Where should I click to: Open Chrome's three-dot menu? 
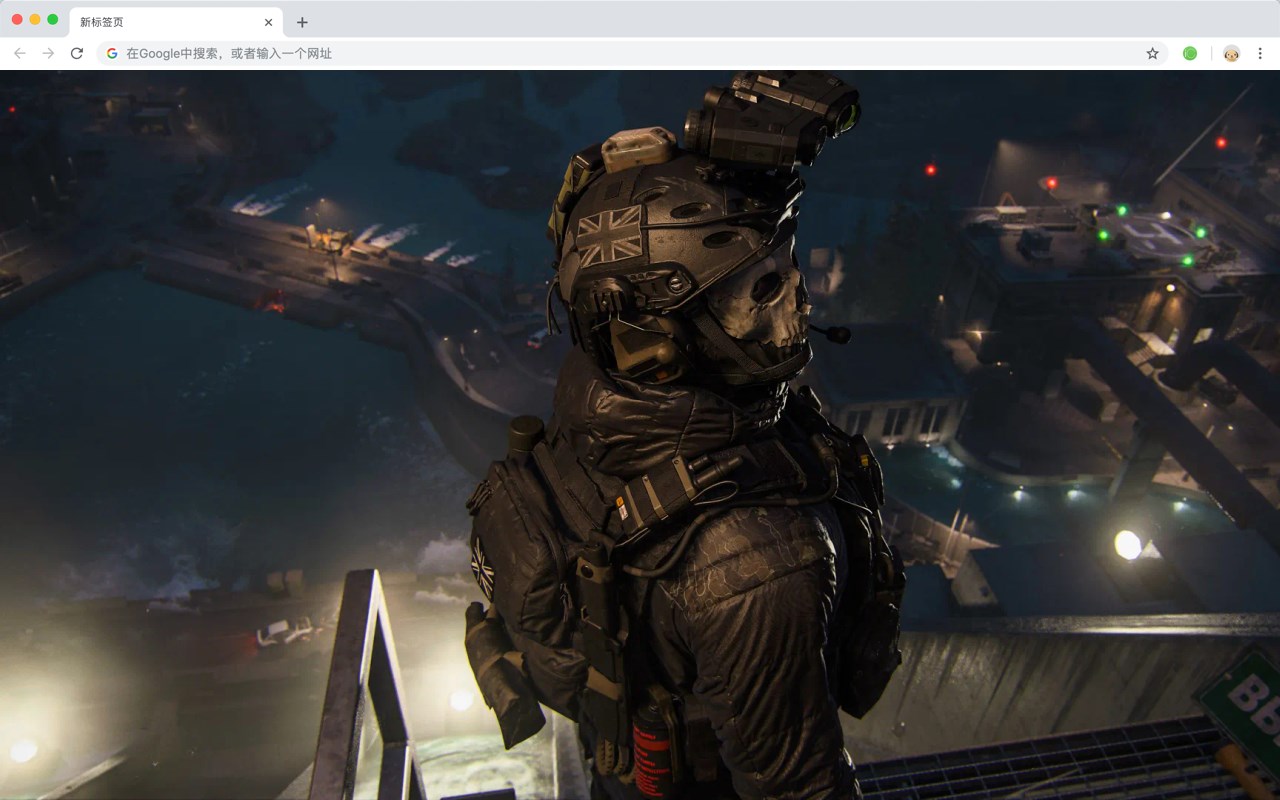click(x=1262, y=53)
